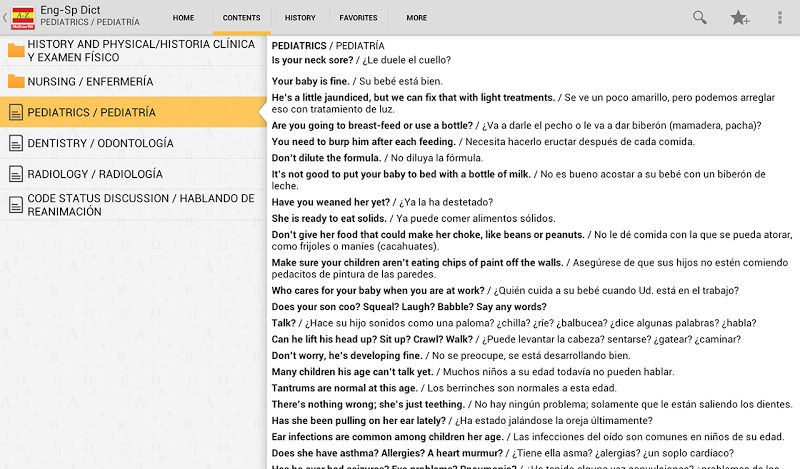Open the Favorites tab
The height and width of the screenshot is (469, 800).
click(358, 18)
